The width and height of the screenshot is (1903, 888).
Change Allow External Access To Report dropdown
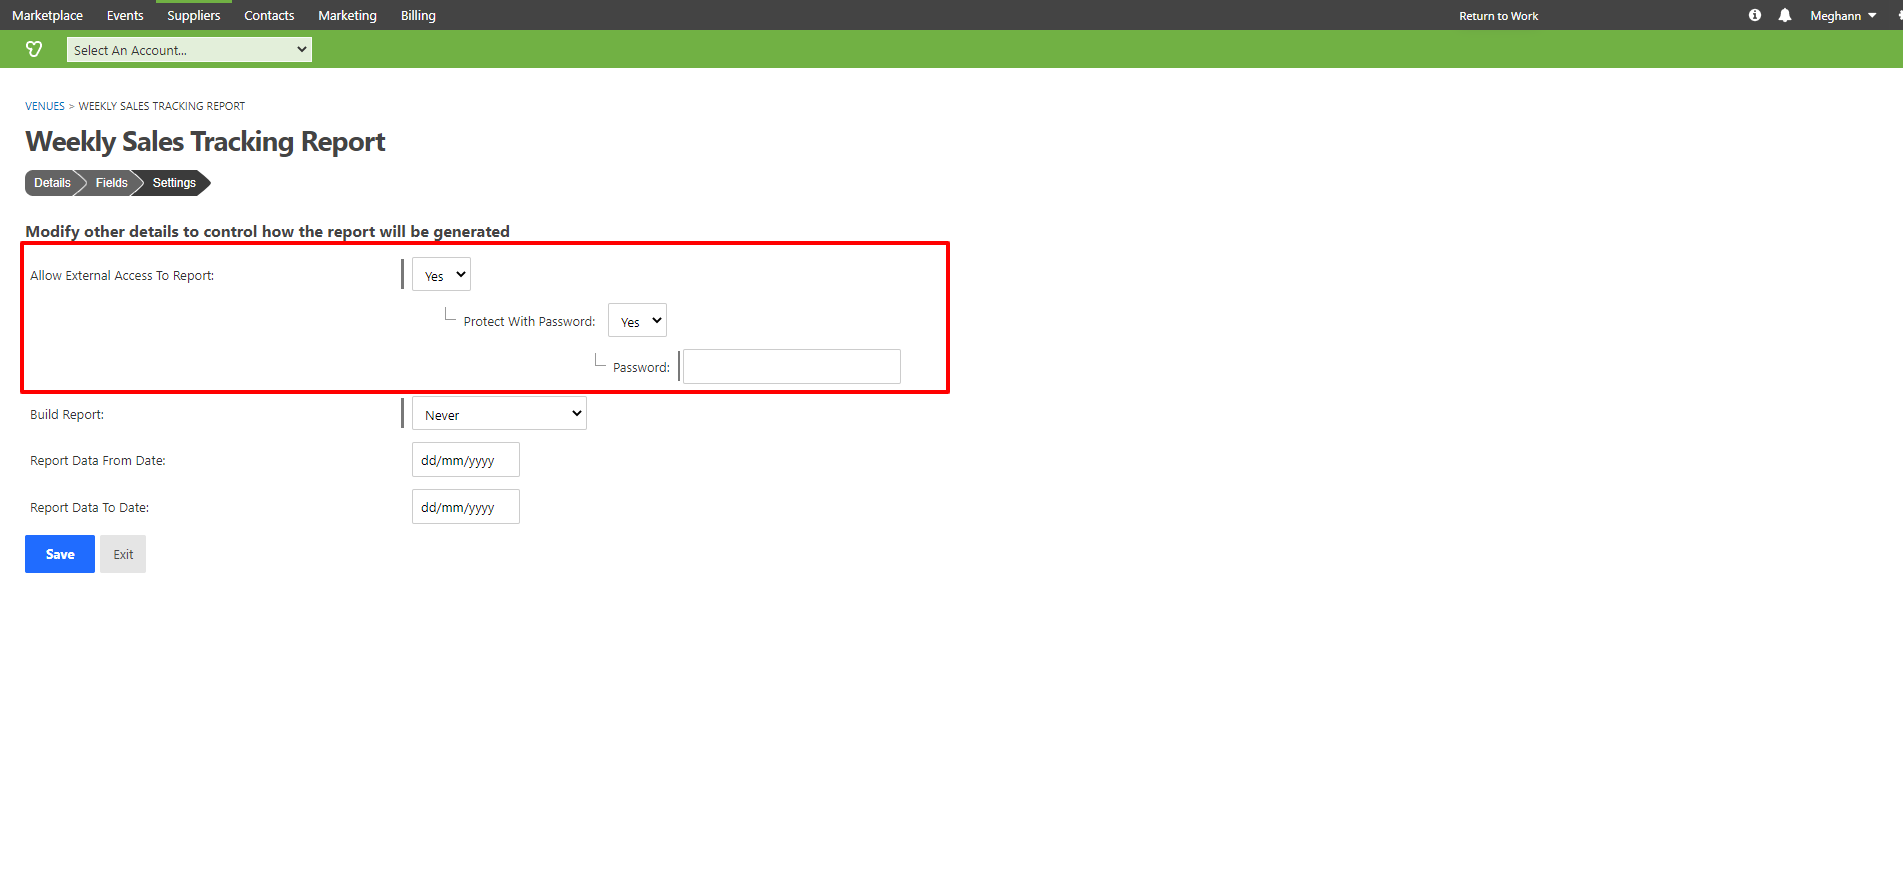(x=441, y=275)
